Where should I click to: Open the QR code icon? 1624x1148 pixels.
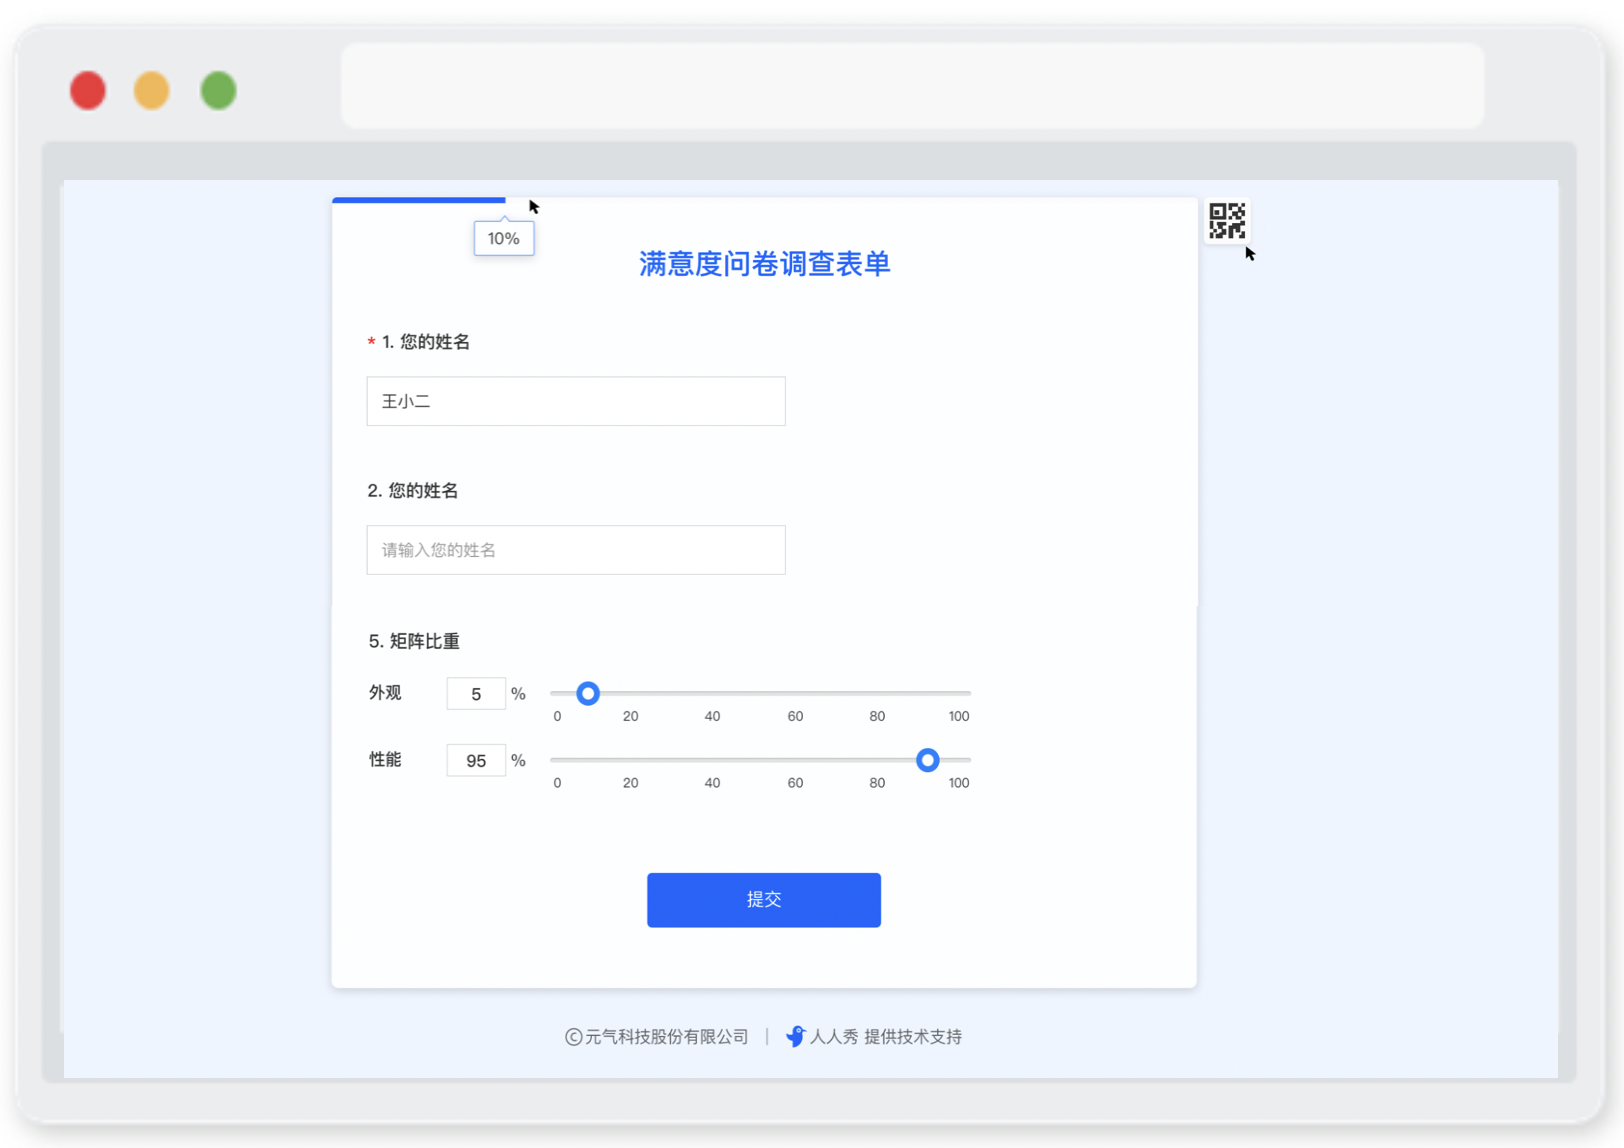1227,221
